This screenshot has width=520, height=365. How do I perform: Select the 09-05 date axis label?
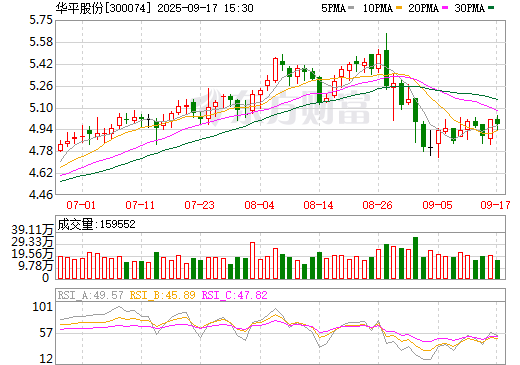point(437,205)
